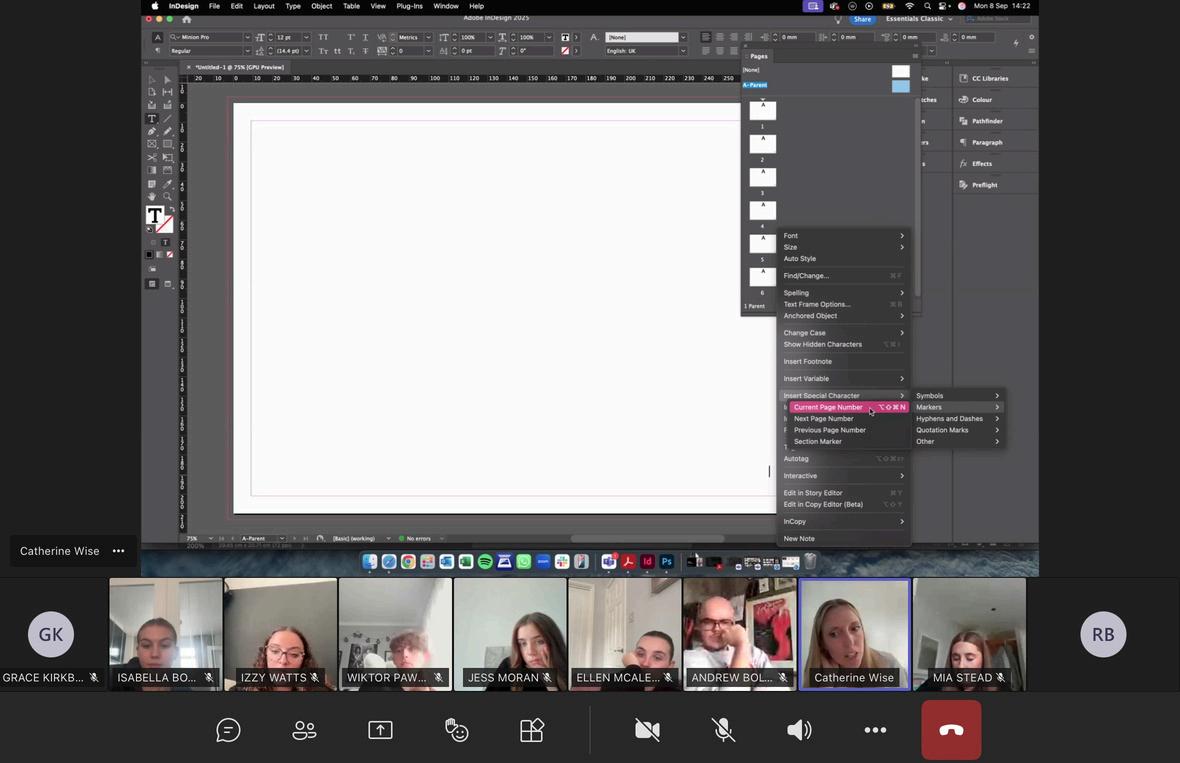Show People participants in Teams

coord(304,730)
